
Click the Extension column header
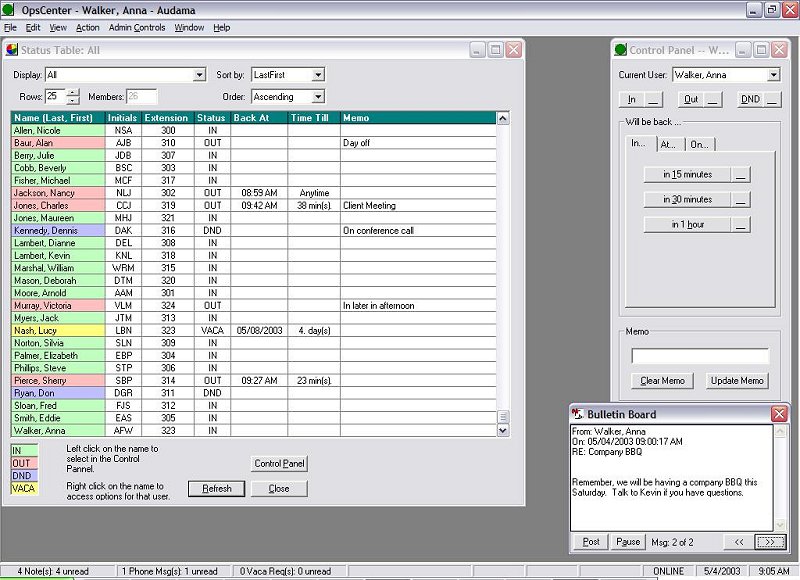click(x=167, y=118)
